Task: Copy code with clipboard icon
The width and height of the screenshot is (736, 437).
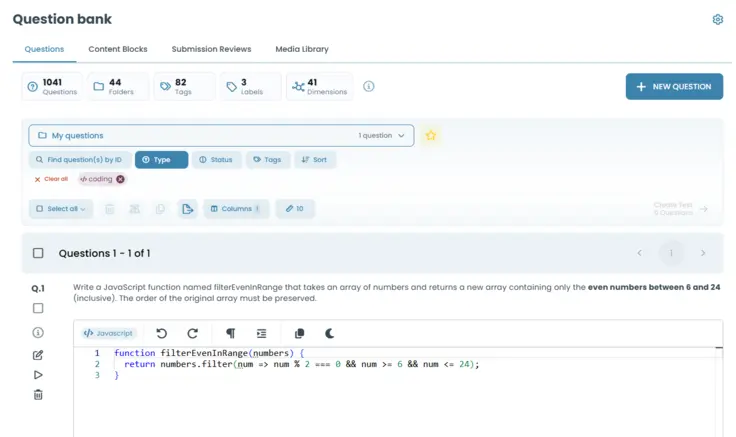Action: tap(299, 333)
